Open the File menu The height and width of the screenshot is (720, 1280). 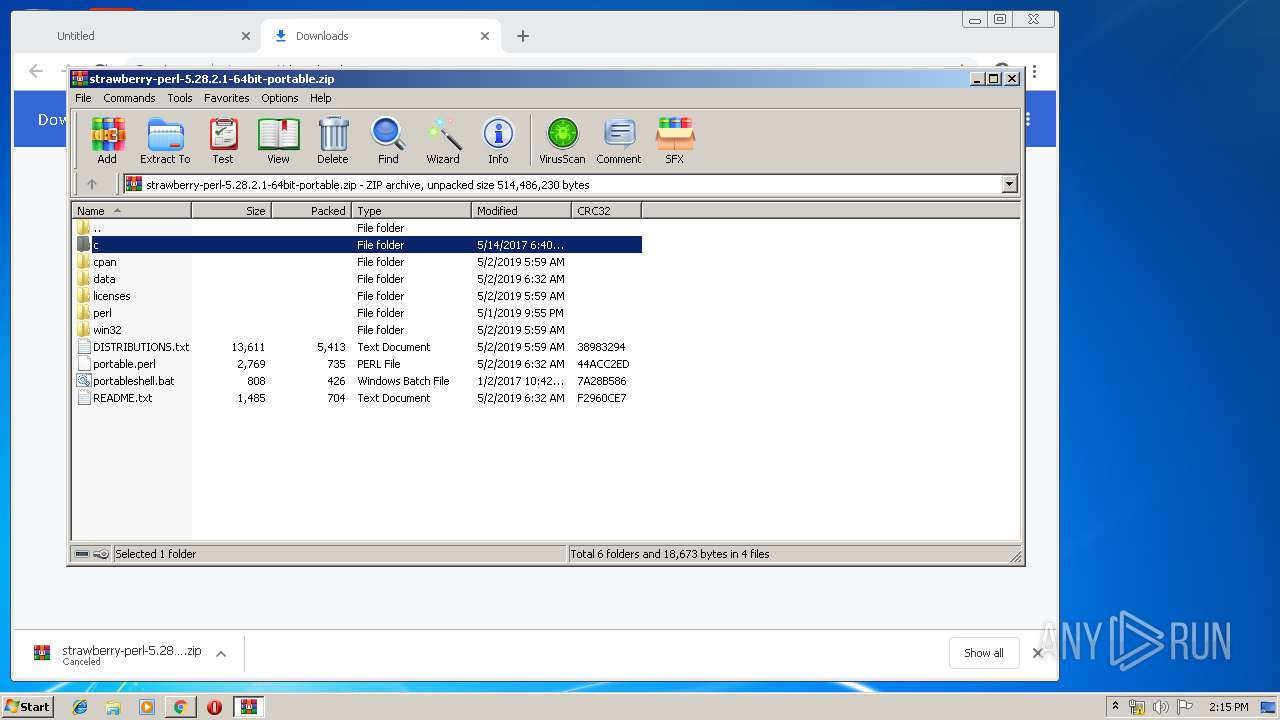(x=83, y=98)
